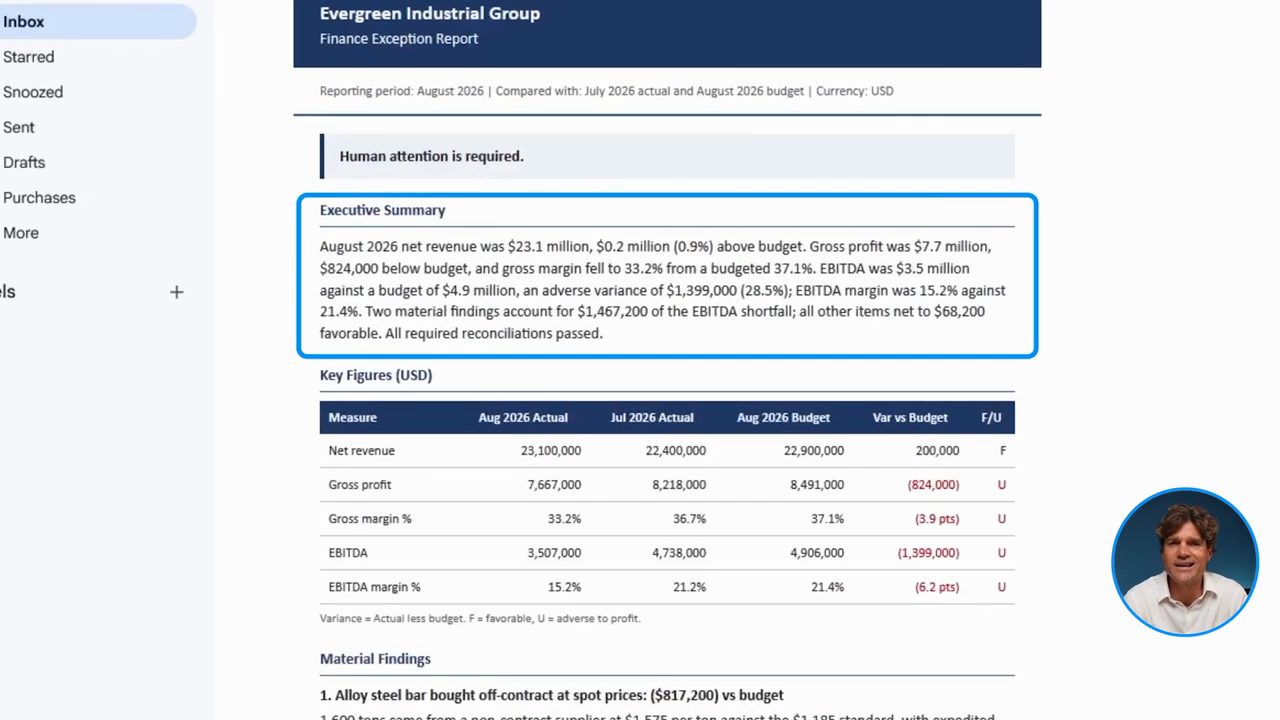Click the presenter video thumbnail
1280x720 pixels.
[x=1185, y=562]
